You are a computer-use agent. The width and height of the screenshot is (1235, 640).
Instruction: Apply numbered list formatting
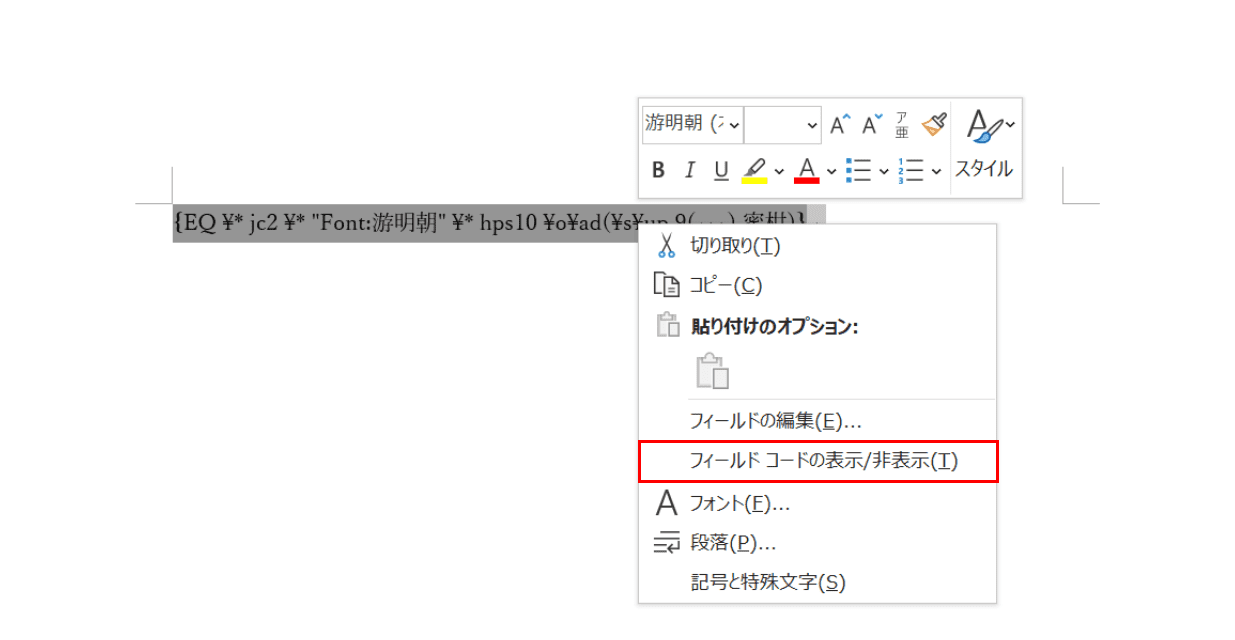coord(911,171)
